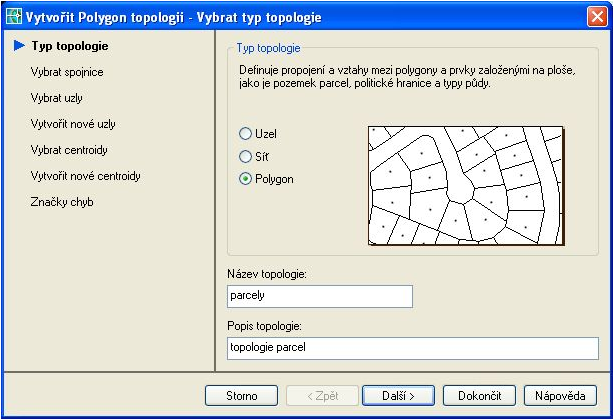Click the polygon parcel preview image

466,186
